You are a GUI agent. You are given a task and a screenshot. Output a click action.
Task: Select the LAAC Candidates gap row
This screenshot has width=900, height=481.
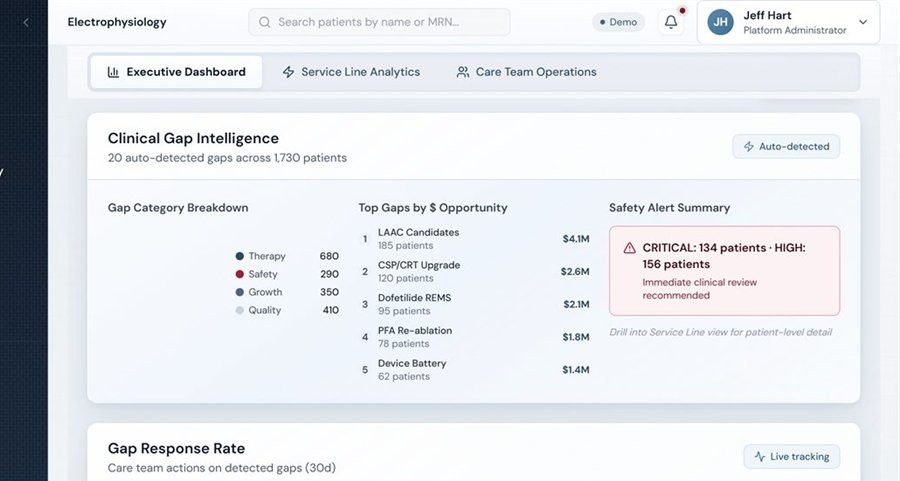(x=474, y=239)
